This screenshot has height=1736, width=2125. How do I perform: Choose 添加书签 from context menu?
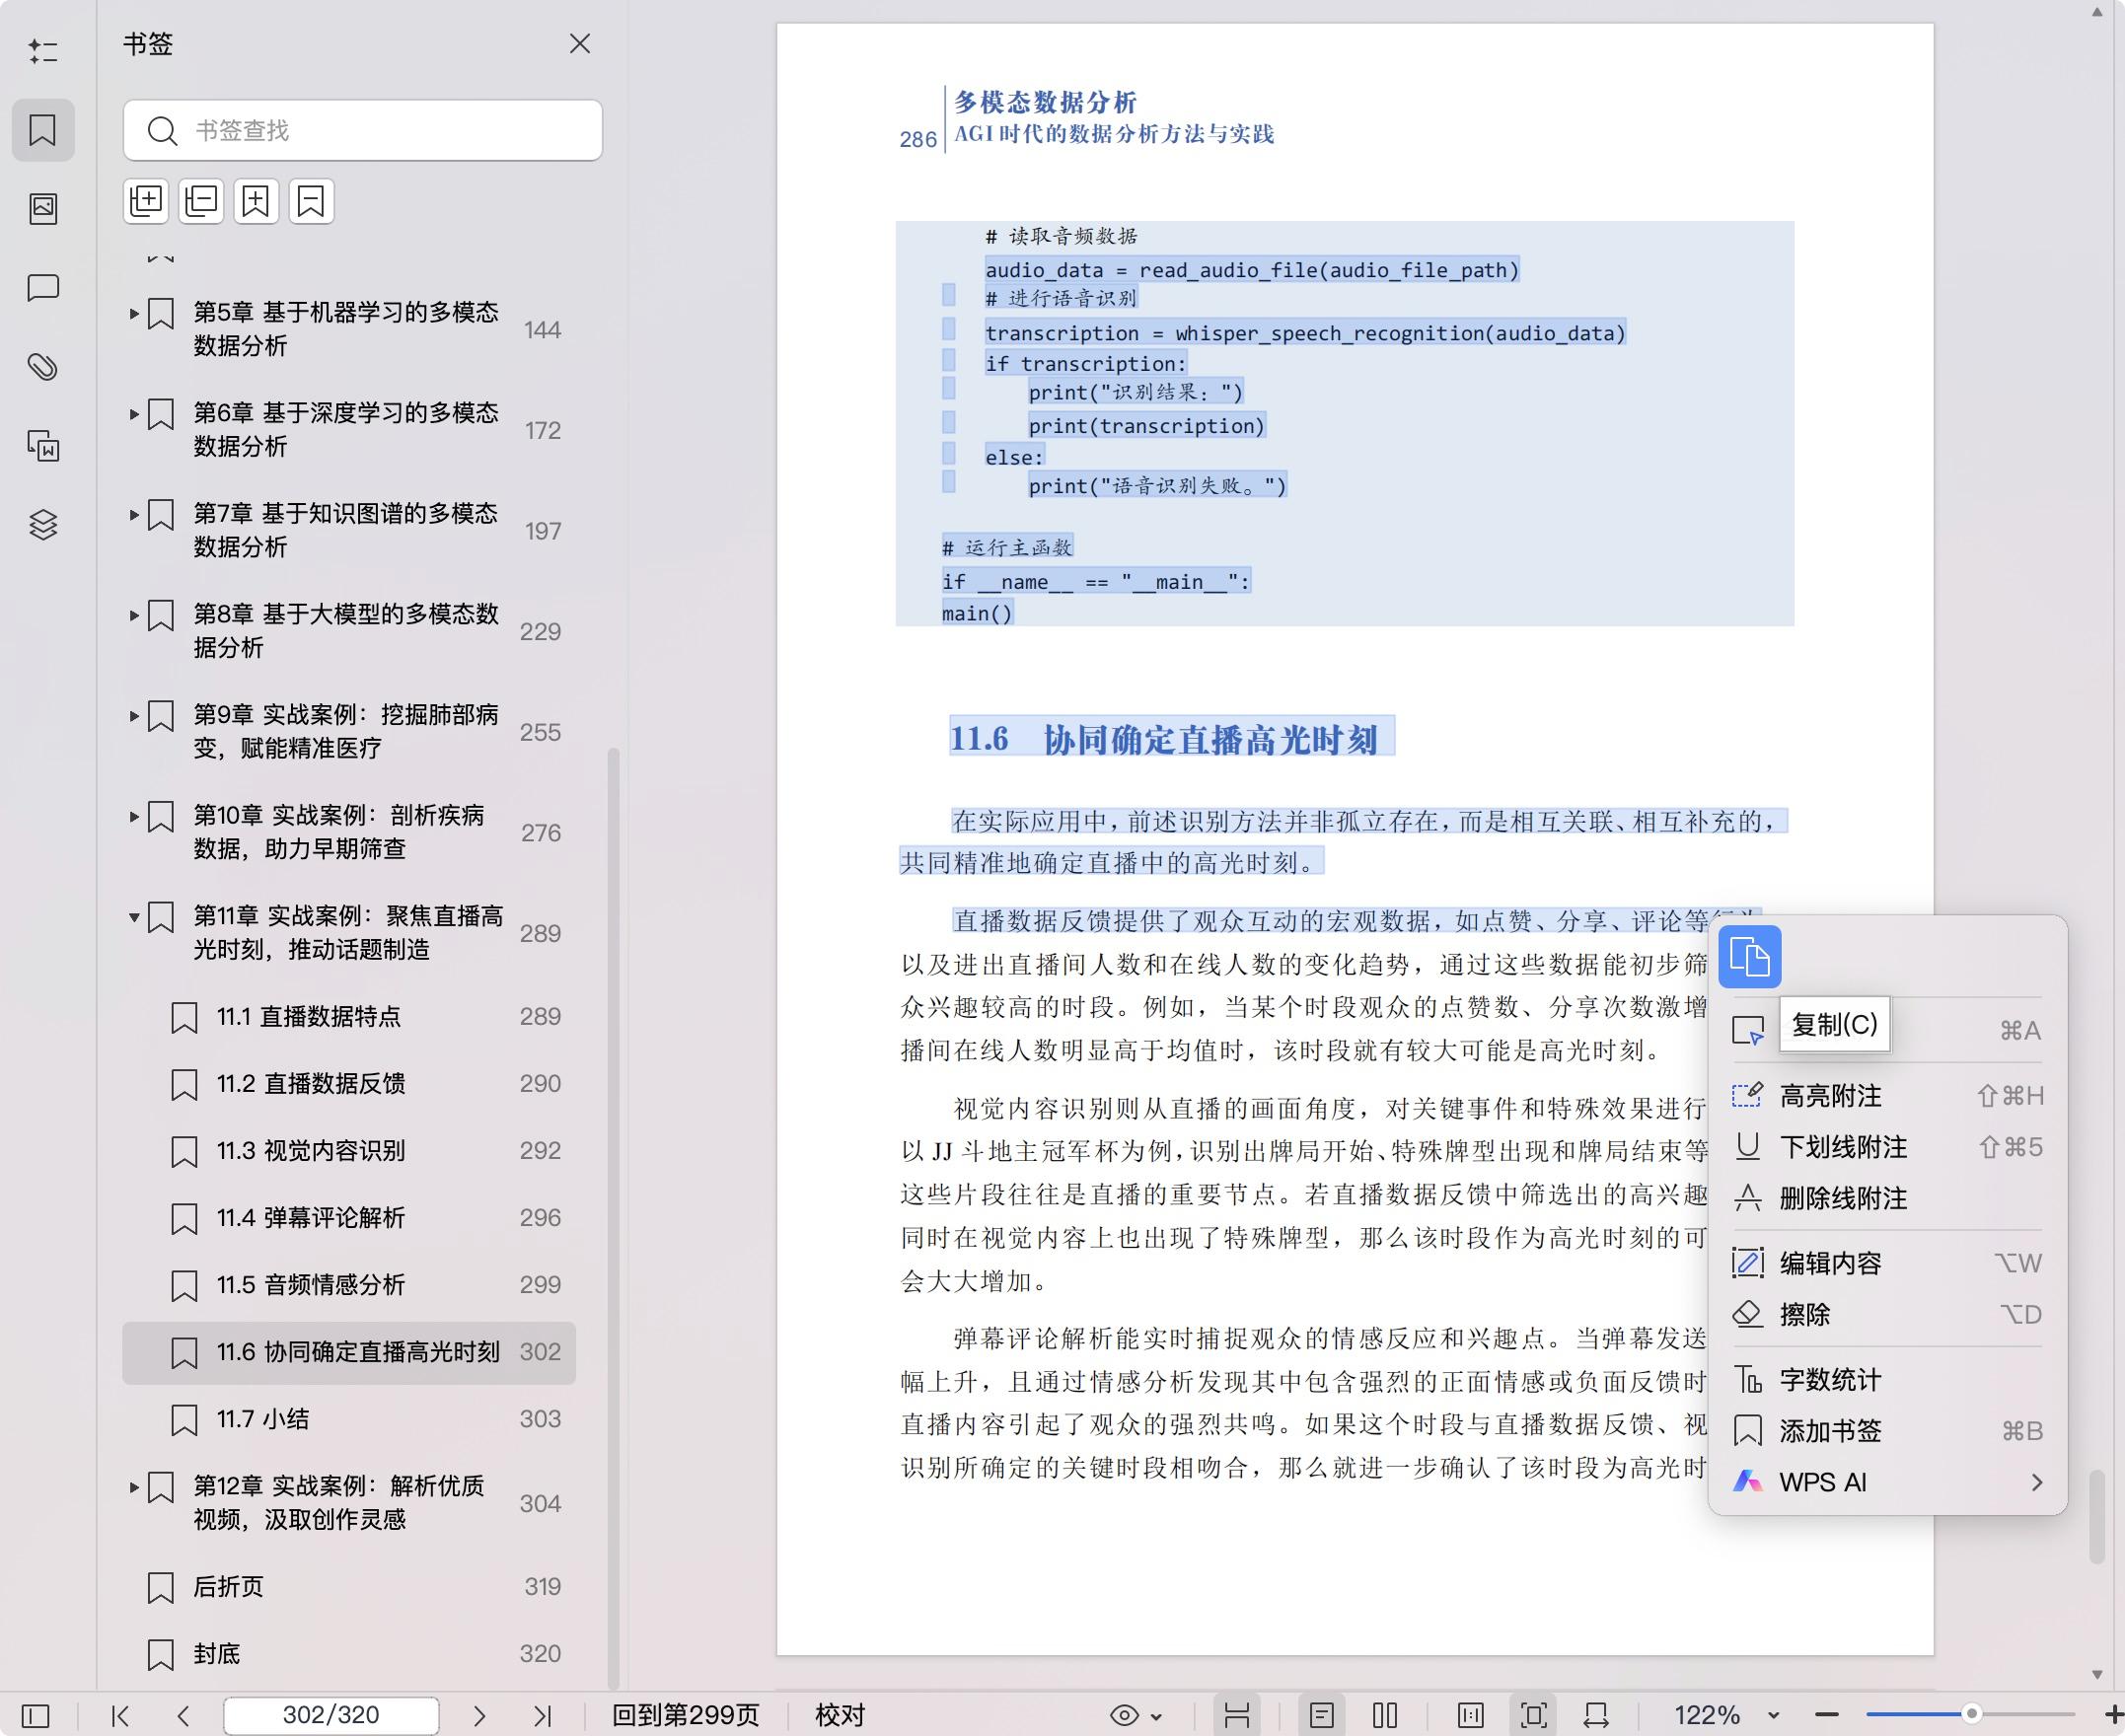1887,1431
